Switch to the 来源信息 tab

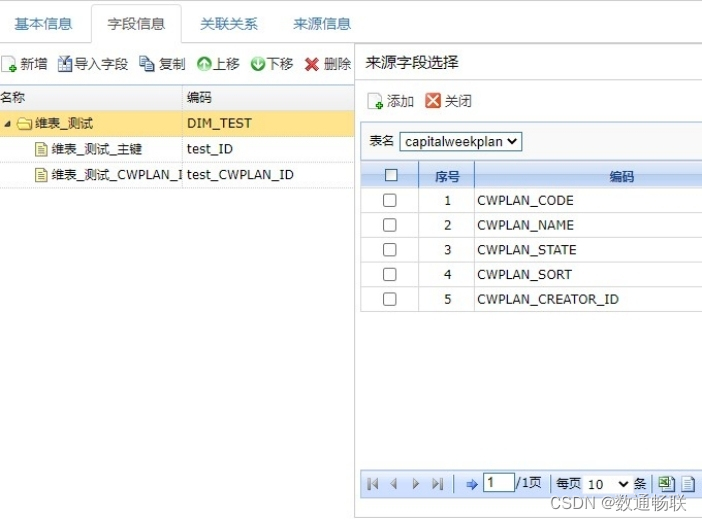tap(322, 24)
